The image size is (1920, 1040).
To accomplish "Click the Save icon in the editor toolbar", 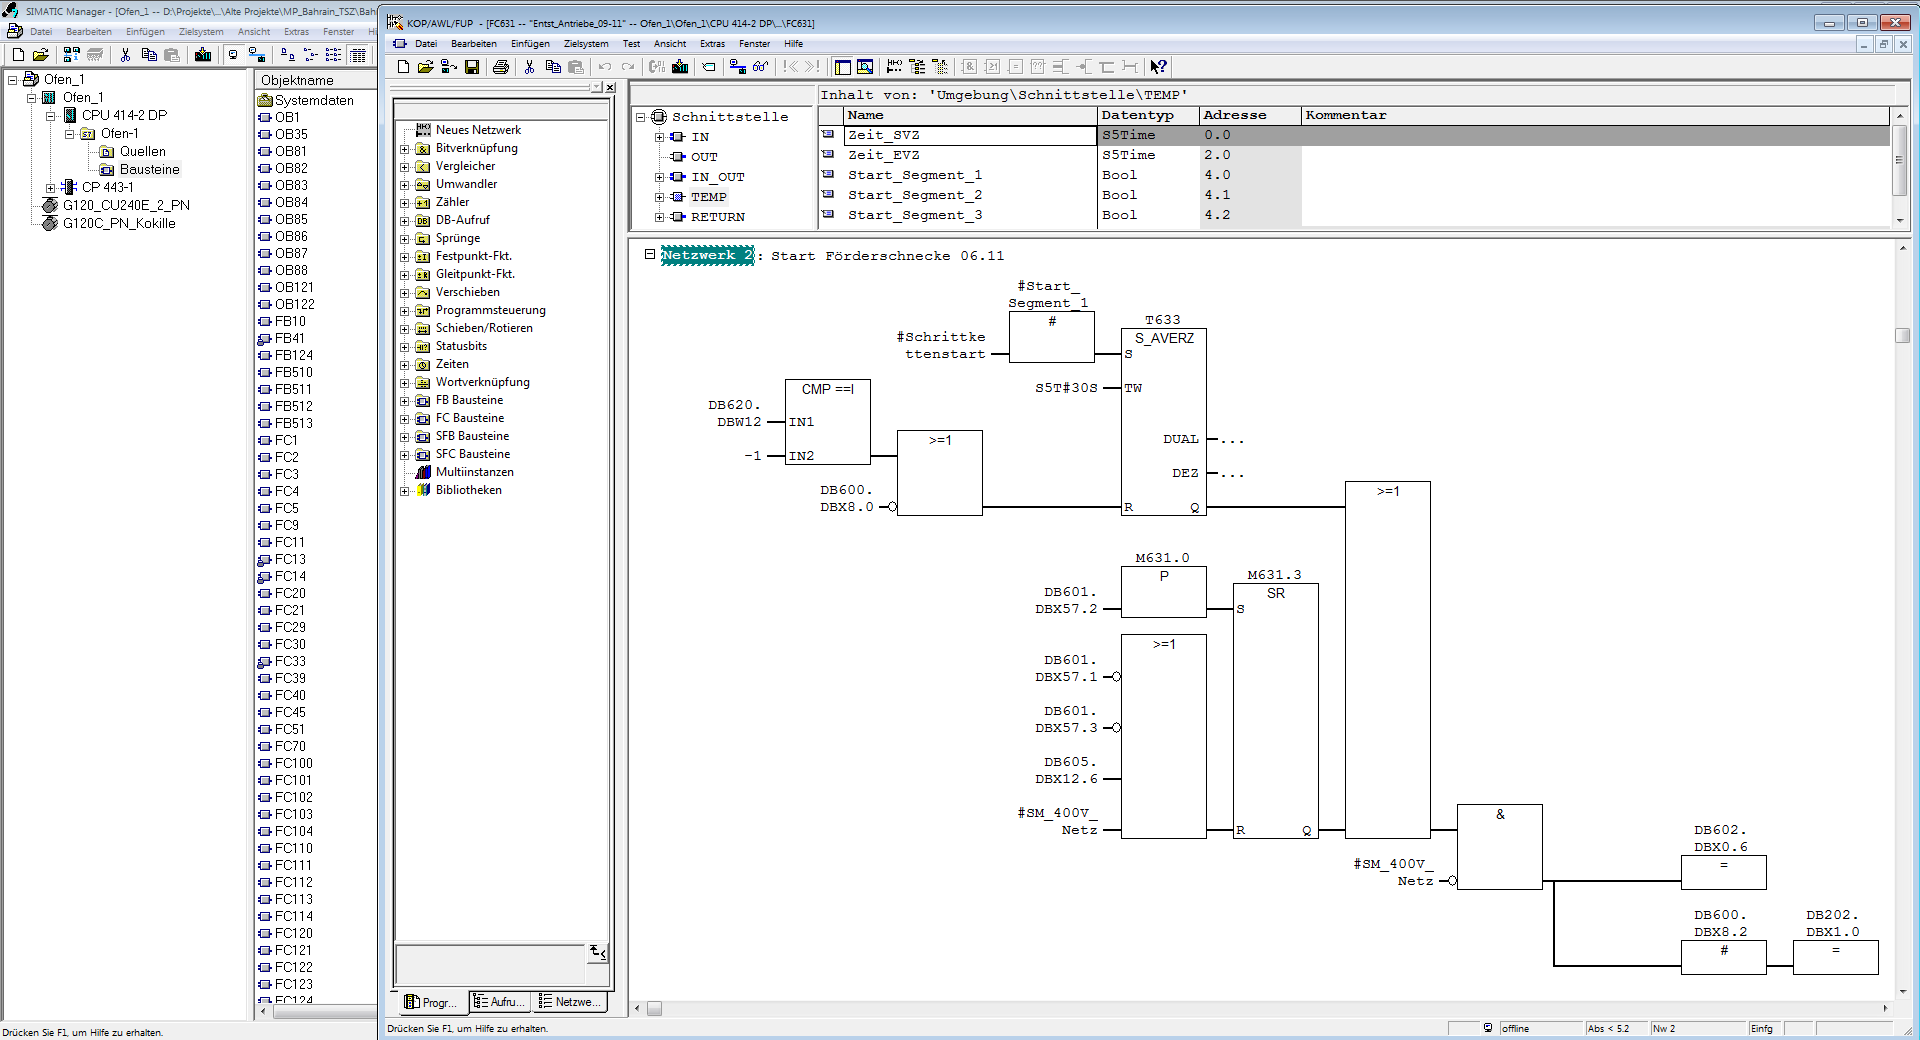I will (x=472, y=67).
